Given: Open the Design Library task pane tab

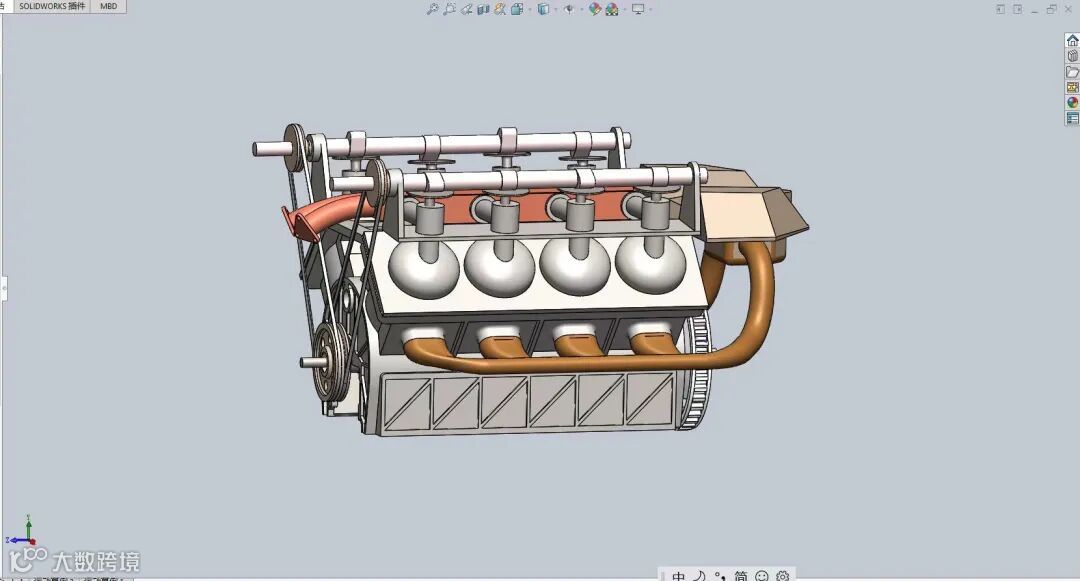Looking at the screenshot, I should (x=1072, y=56).
